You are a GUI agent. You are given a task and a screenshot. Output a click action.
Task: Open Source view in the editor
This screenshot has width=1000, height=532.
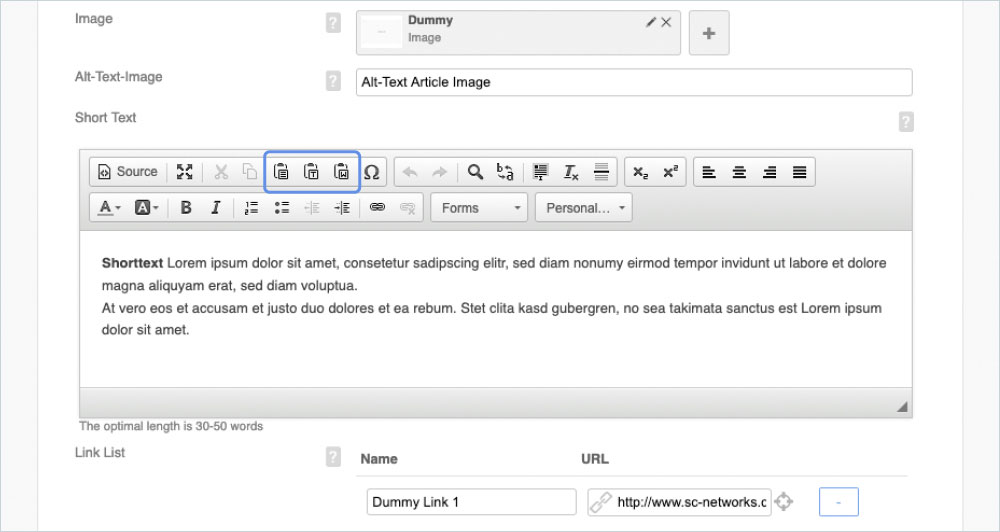127,172
